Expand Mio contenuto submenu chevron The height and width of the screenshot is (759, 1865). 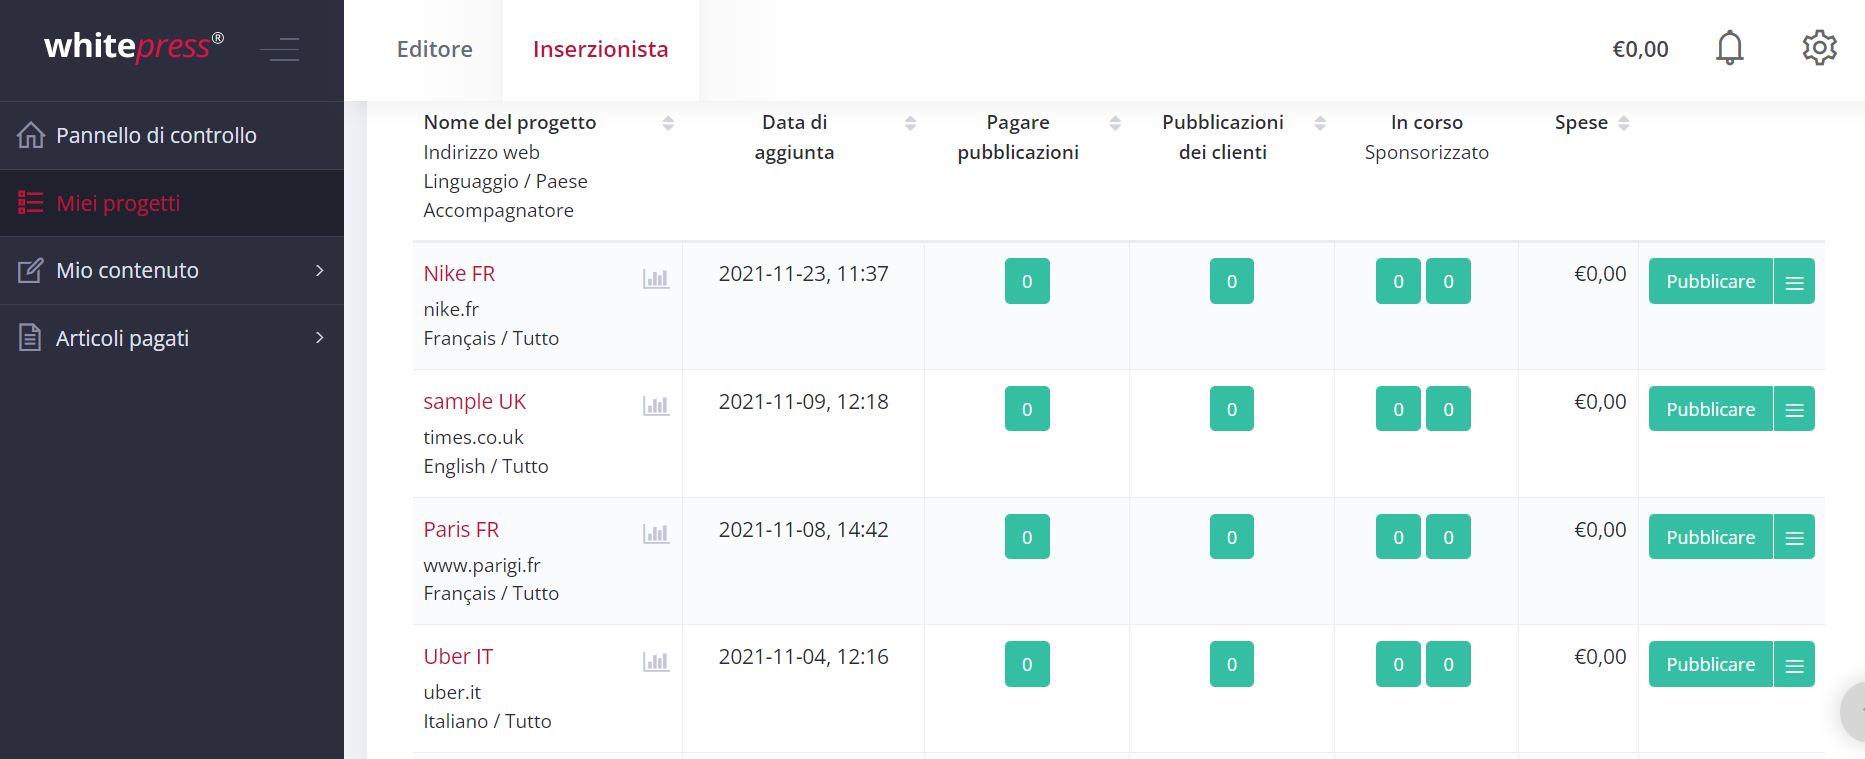[320, 270]
